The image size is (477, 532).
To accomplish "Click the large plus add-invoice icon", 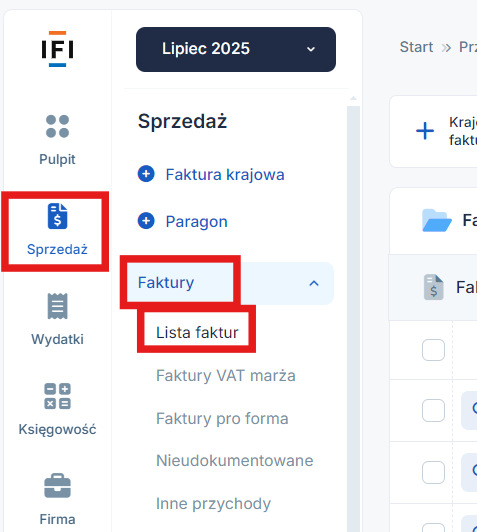I will [425, 131].
